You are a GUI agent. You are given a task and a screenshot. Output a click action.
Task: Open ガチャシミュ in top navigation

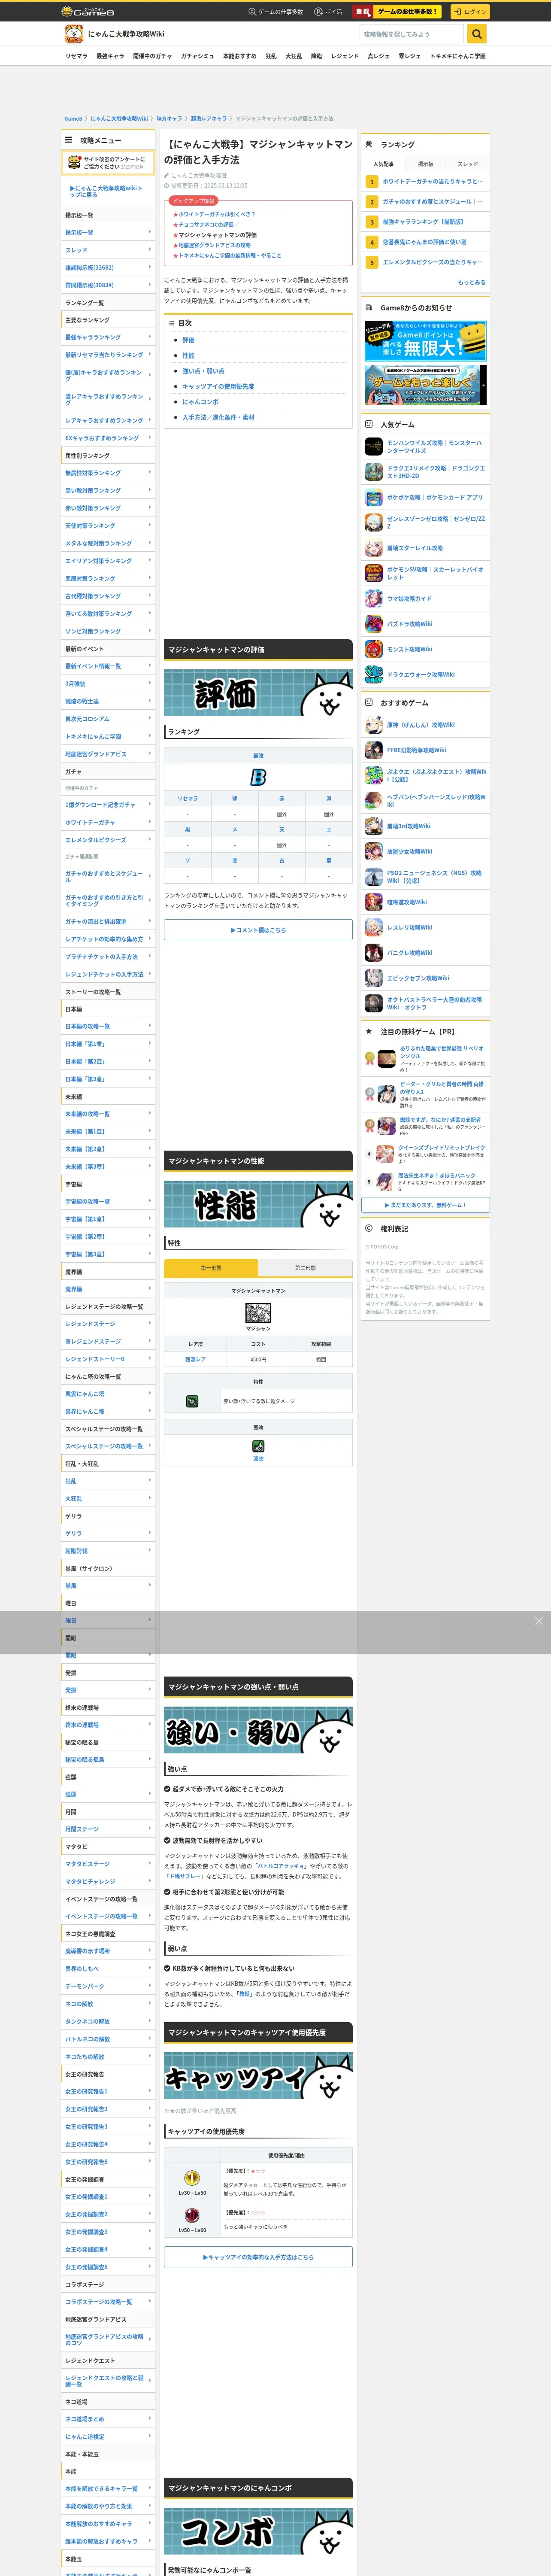(x=197, y=56)
